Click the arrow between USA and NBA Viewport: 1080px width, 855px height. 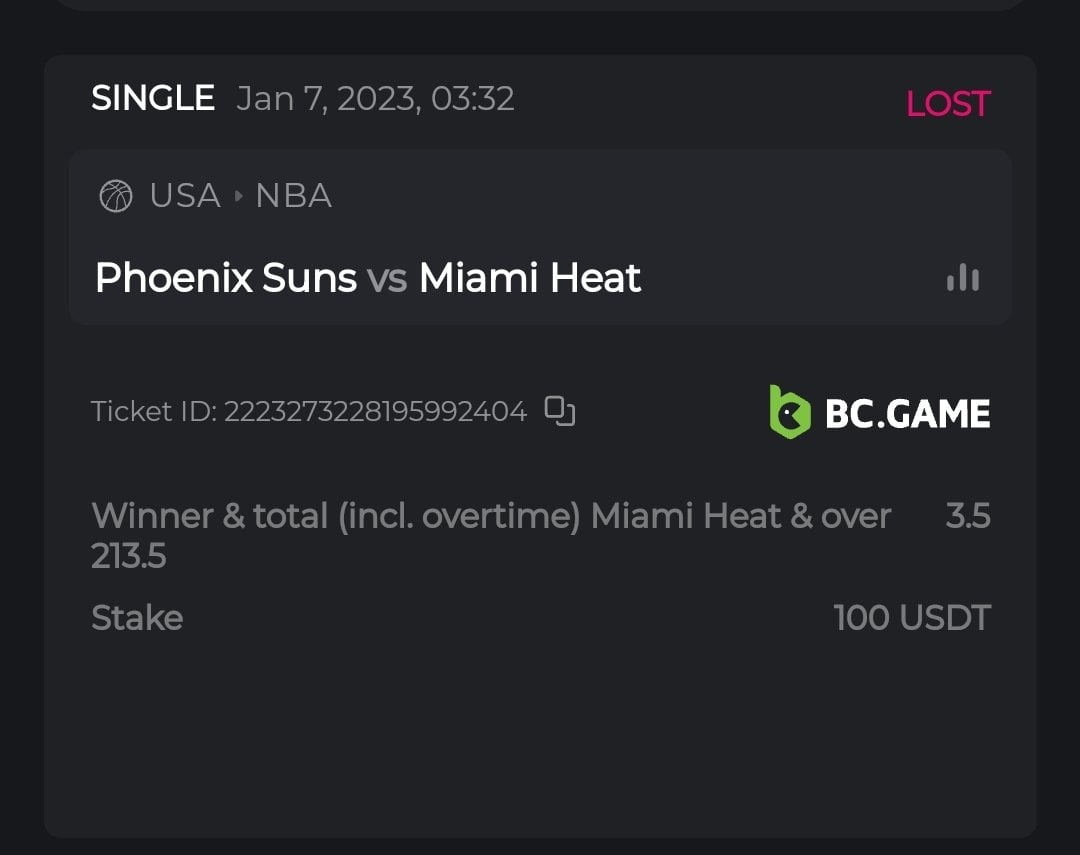tap(238, 196)
